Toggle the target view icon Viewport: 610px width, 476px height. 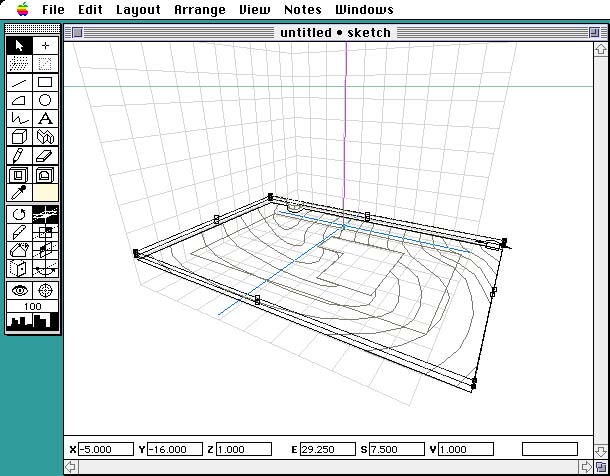click(45, 290)
